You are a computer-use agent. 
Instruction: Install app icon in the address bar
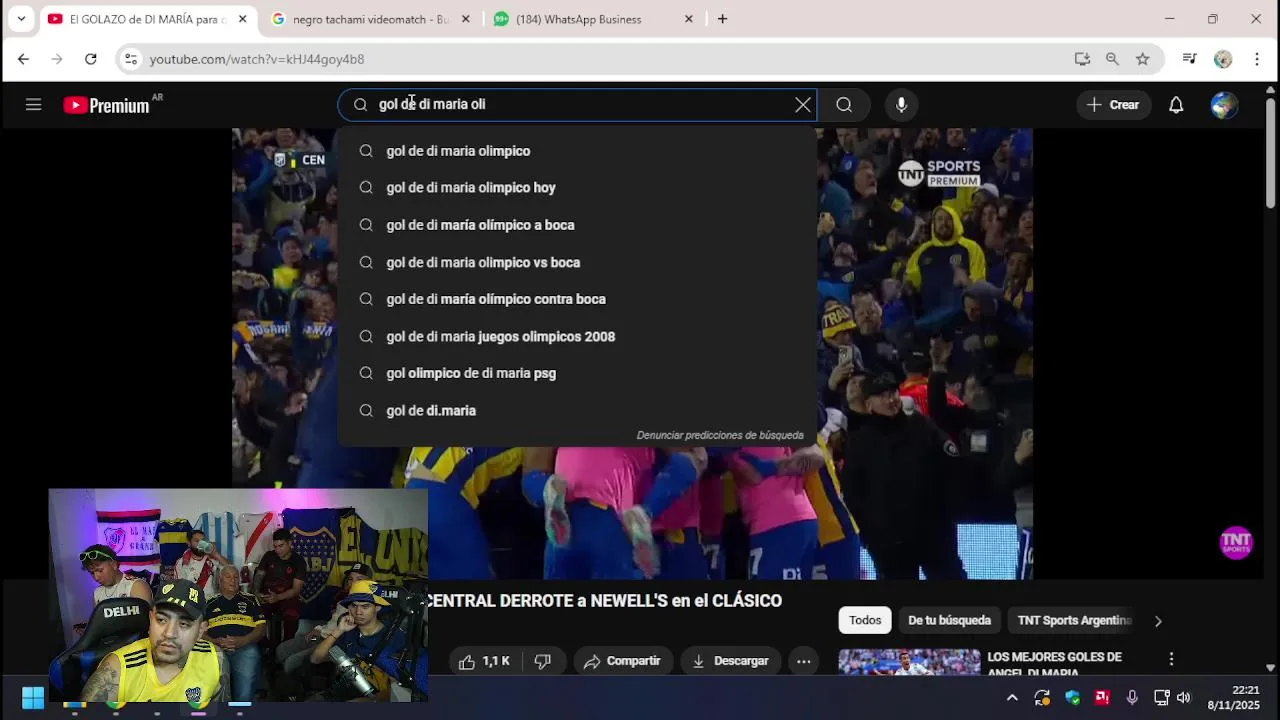pyautogui.click(x=1082, y=59)
